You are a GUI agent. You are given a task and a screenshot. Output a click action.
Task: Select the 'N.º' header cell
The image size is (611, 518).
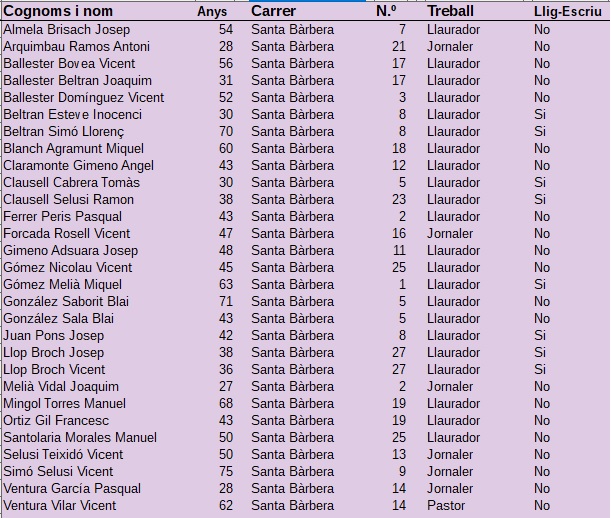tap(386, 11)
